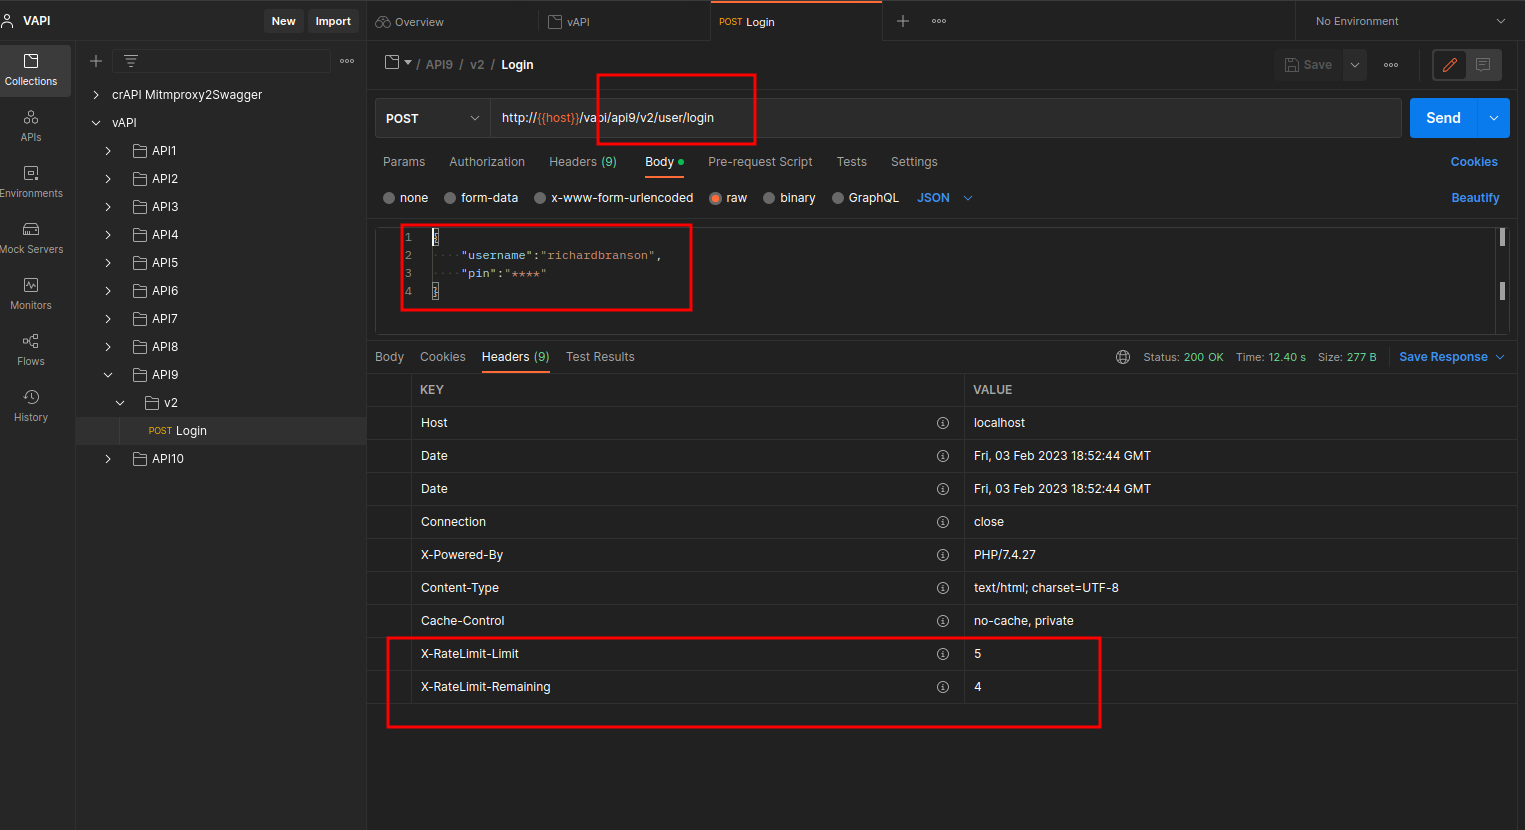
Task: Click the request type icon in breadcrumb
Action: tap(392, 63)
